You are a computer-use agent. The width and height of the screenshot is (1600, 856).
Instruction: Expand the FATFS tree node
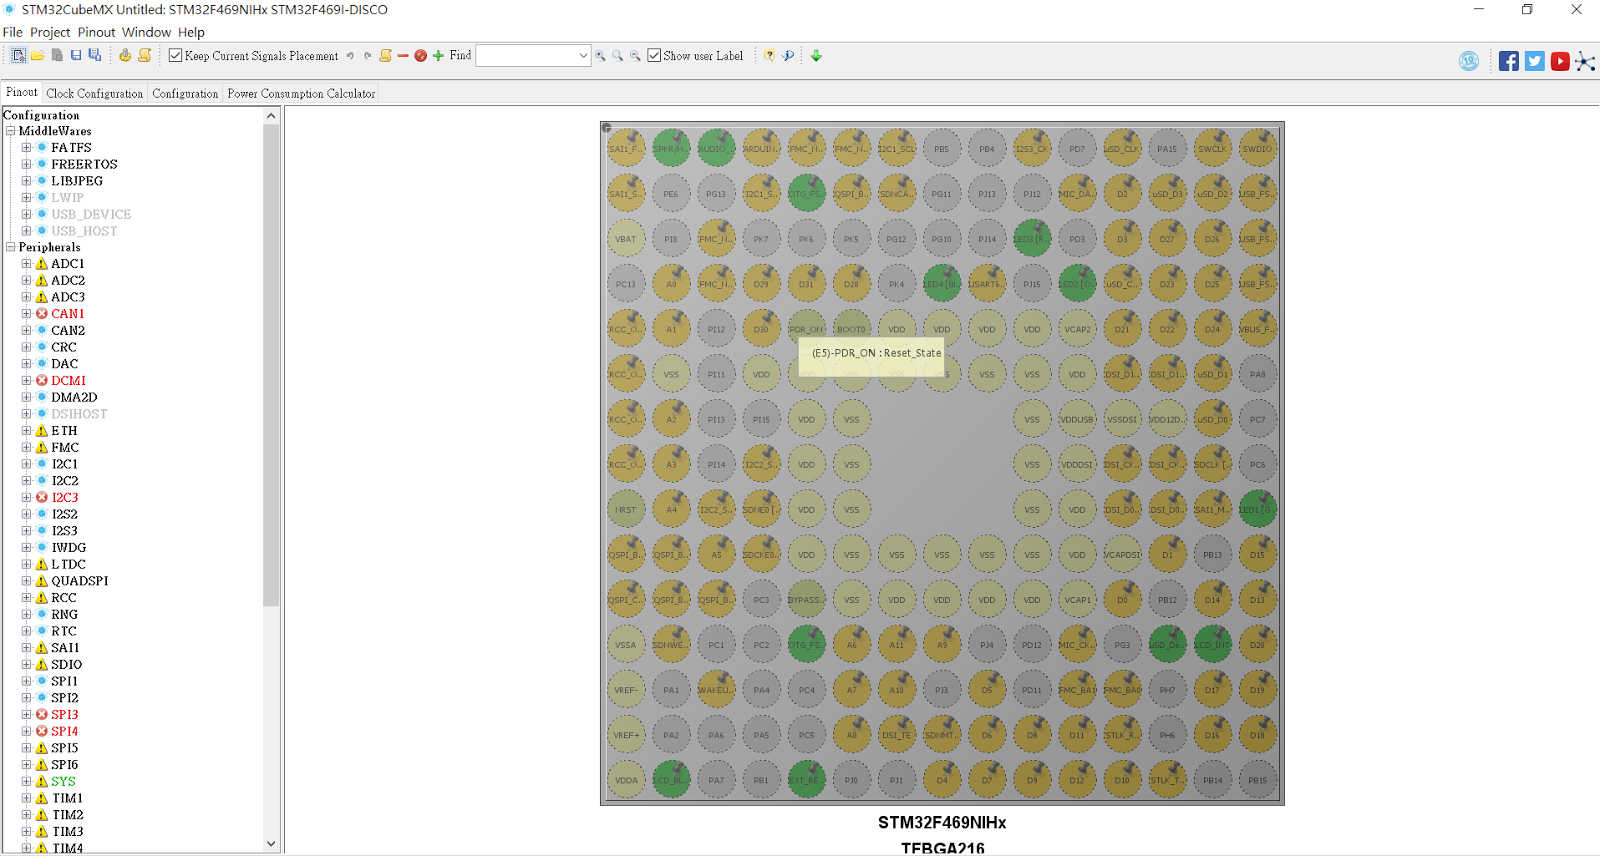click(26, 148)
